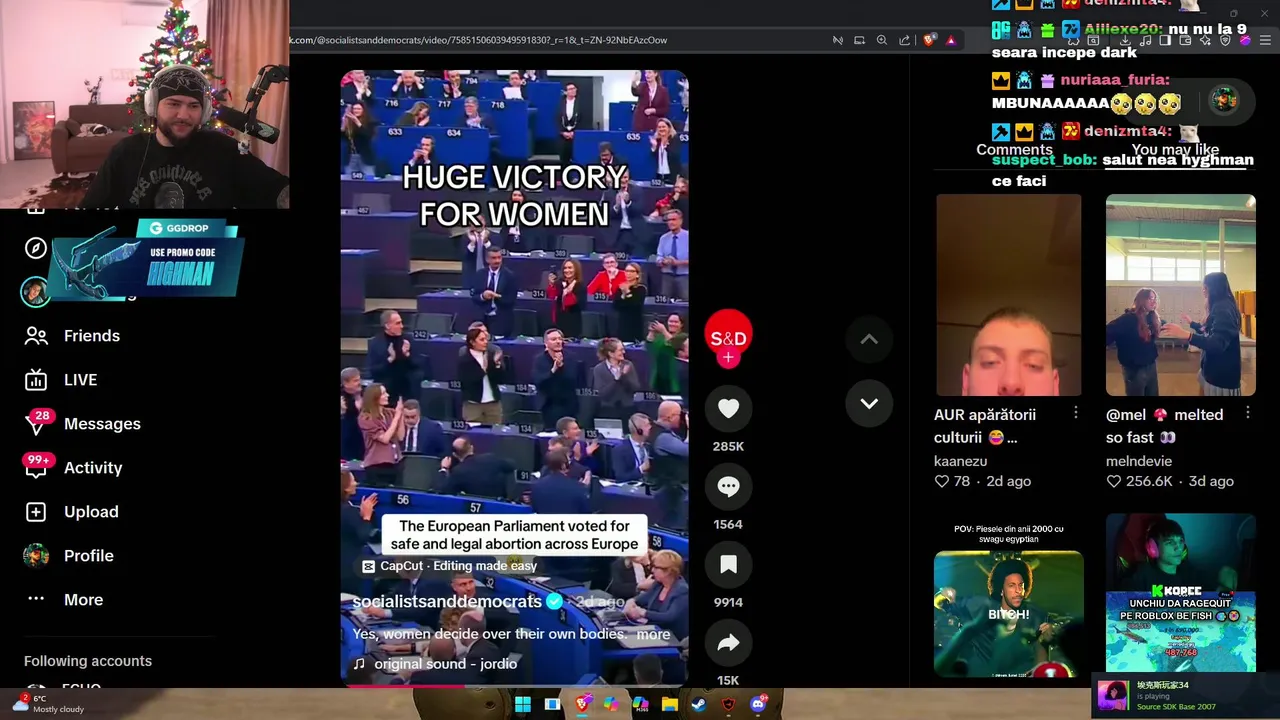Click the verified badge next to socialistsanddemocrats

555,601
